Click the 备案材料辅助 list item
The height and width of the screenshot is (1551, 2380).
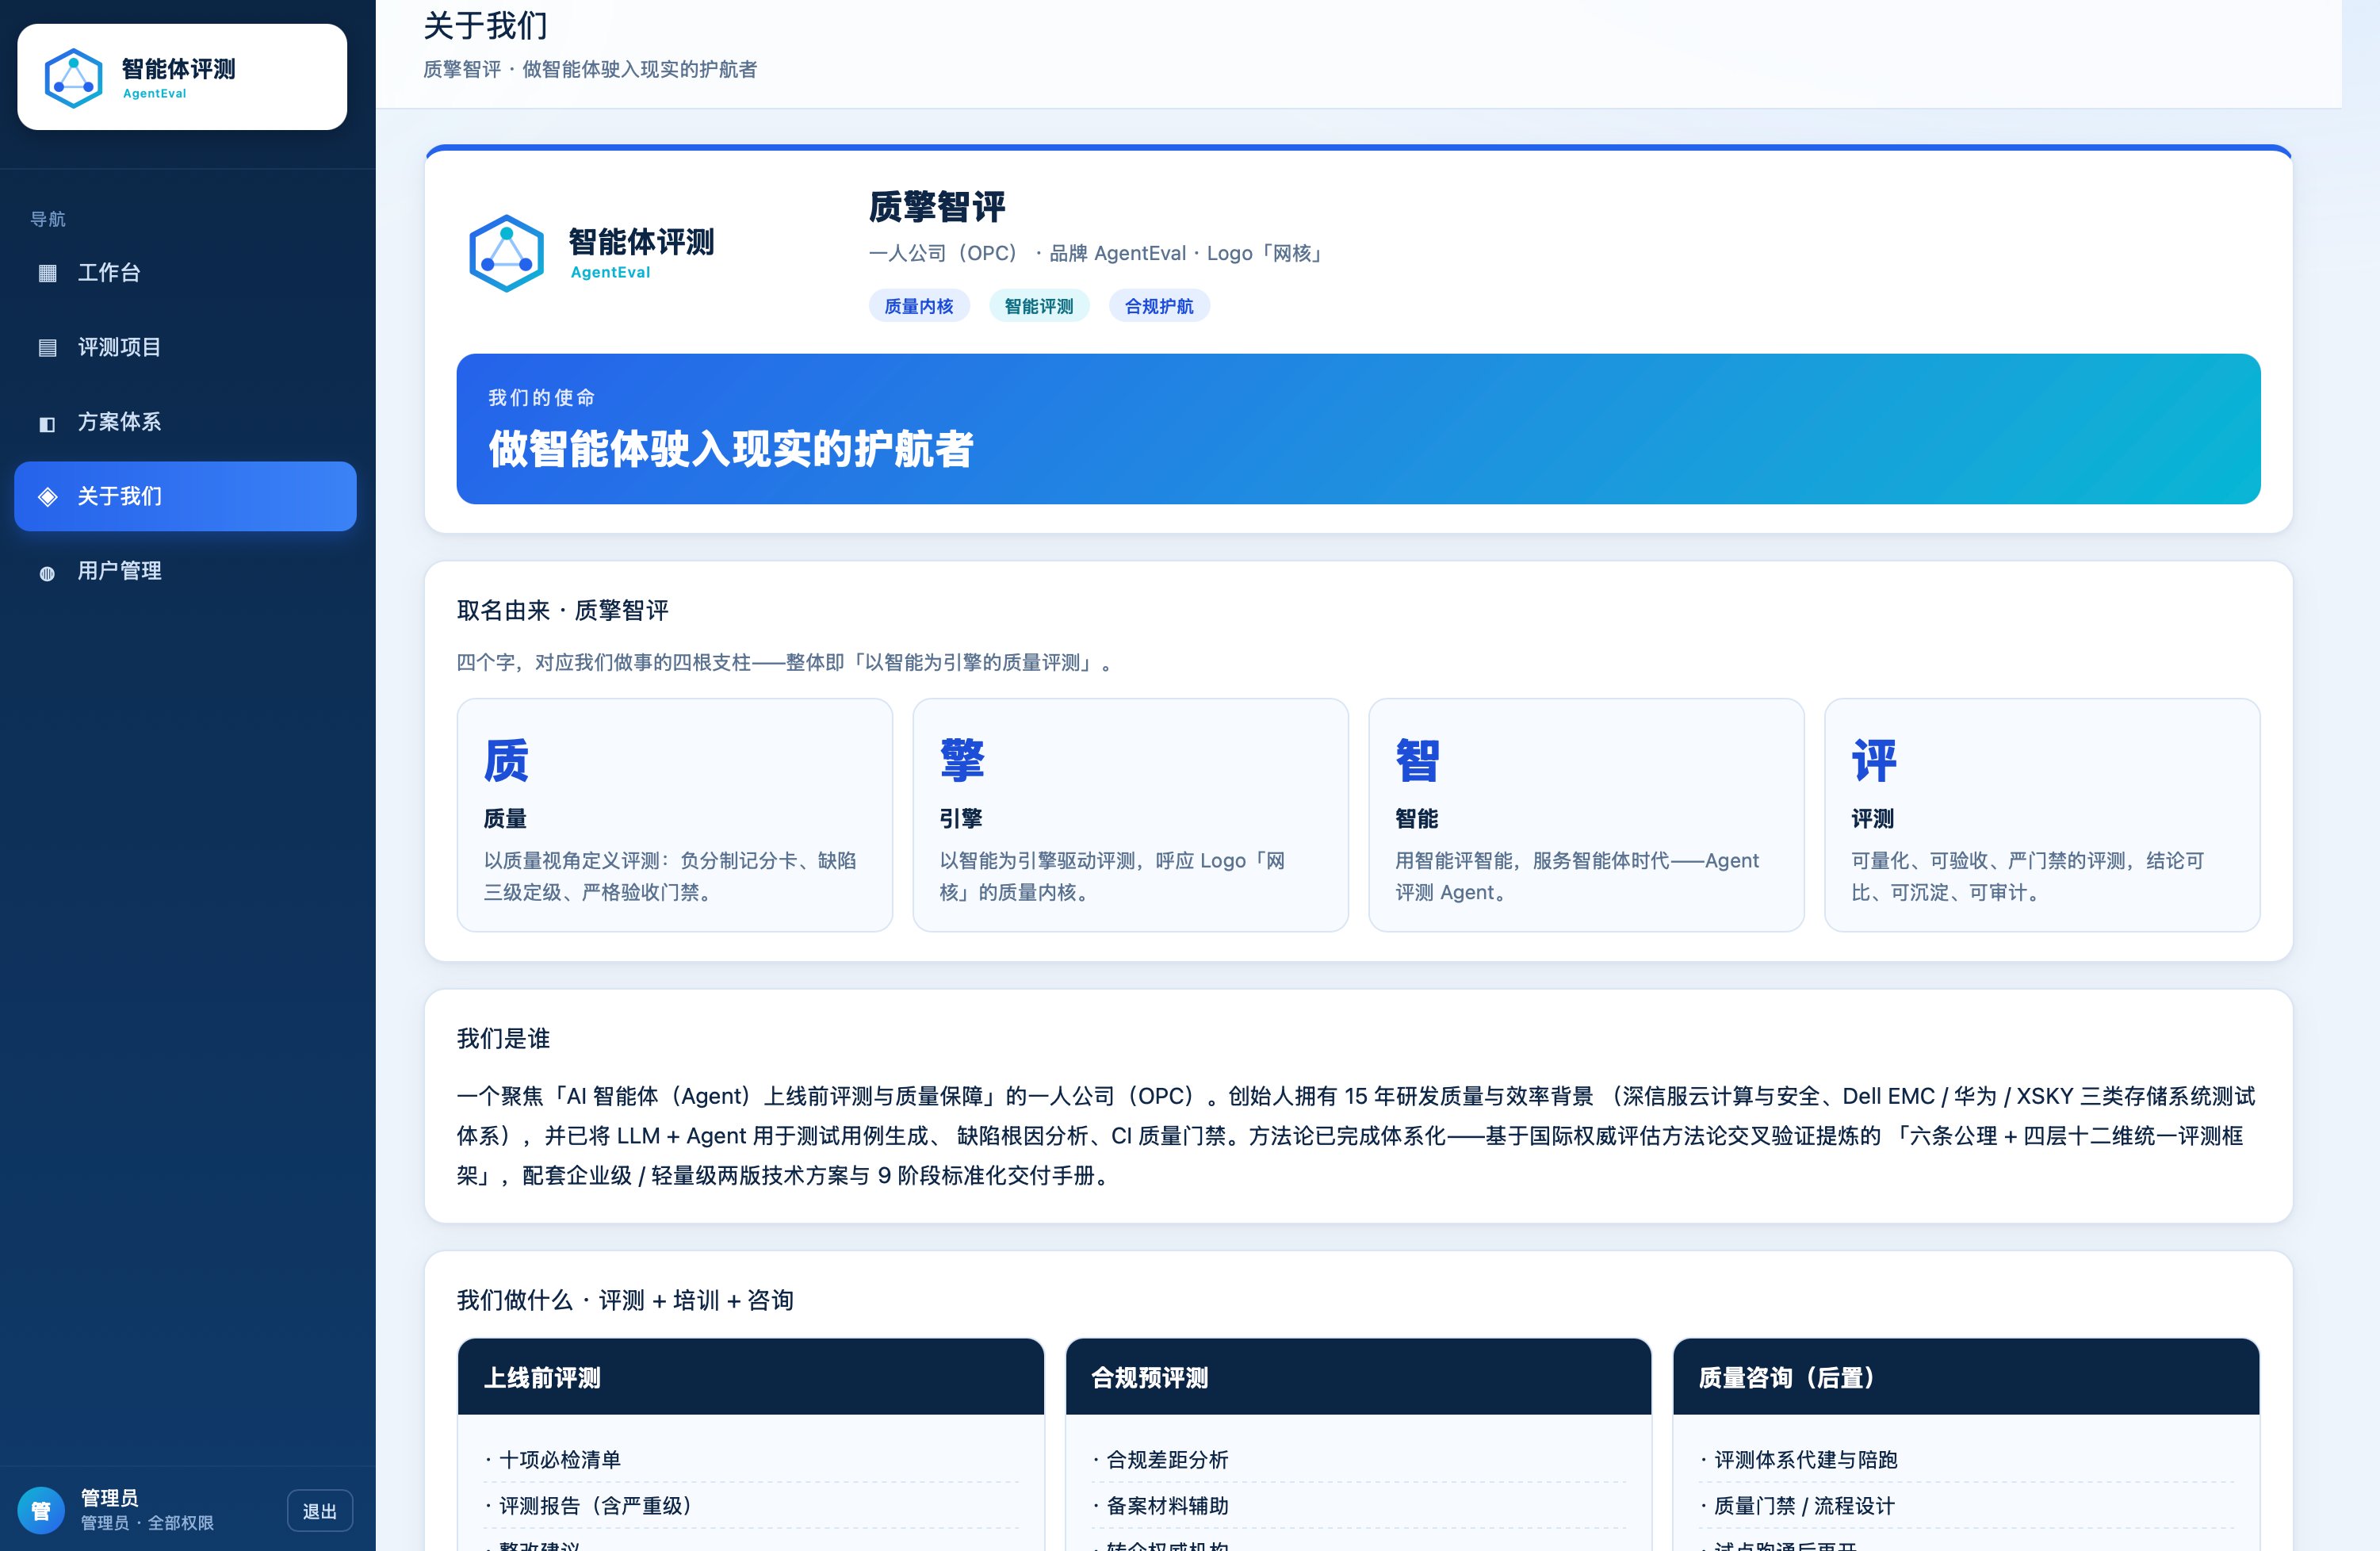1359,1506
